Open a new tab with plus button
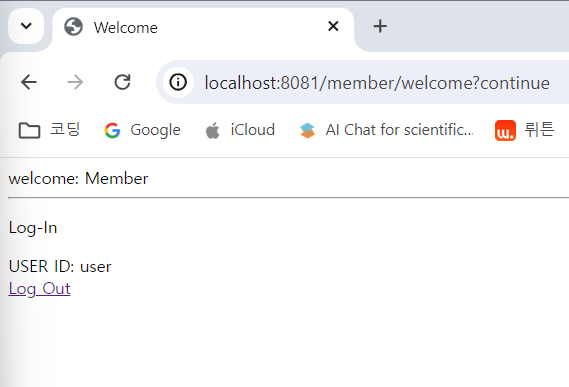This screenshot has width=569, height=387. tap(380, 26)
